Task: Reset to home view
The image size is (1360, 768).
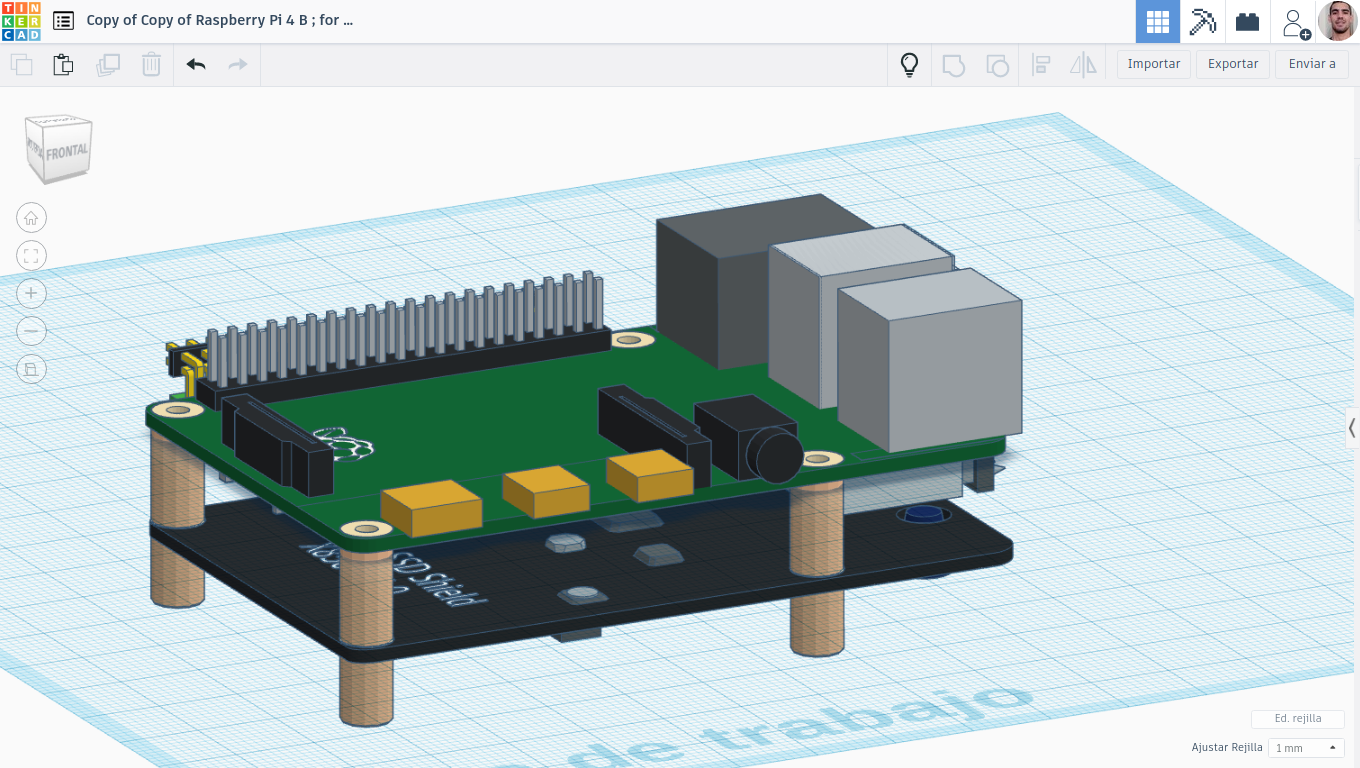Action: point(31,218)
